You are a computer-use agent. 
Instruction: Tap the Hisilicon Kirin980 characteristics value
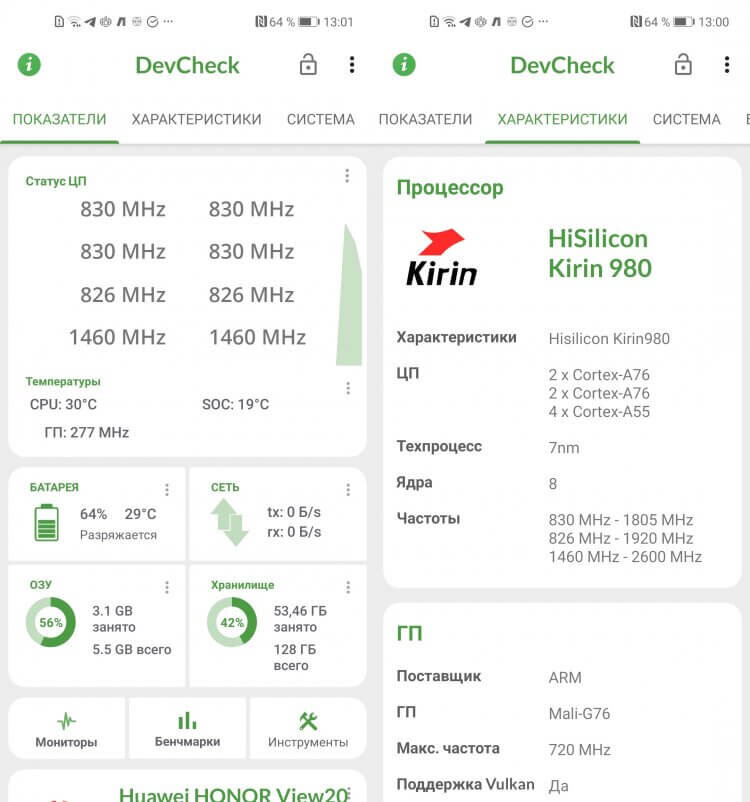(x=609, y=339)
